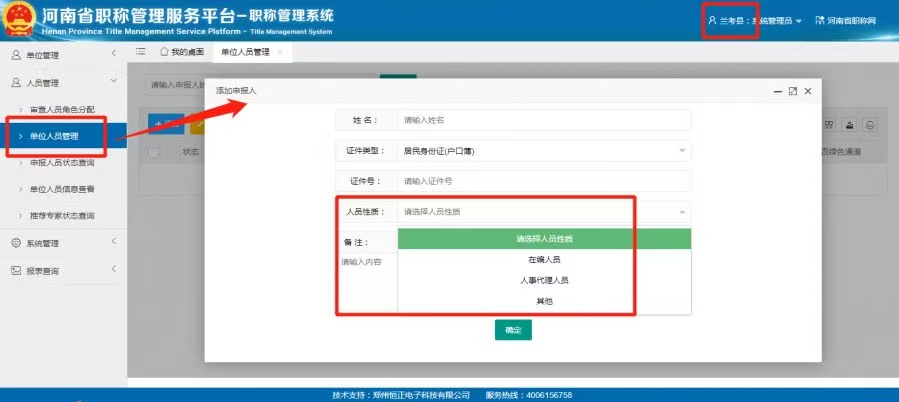Click the 证件号 input field

pyautogui.click(x=544, y=181)
